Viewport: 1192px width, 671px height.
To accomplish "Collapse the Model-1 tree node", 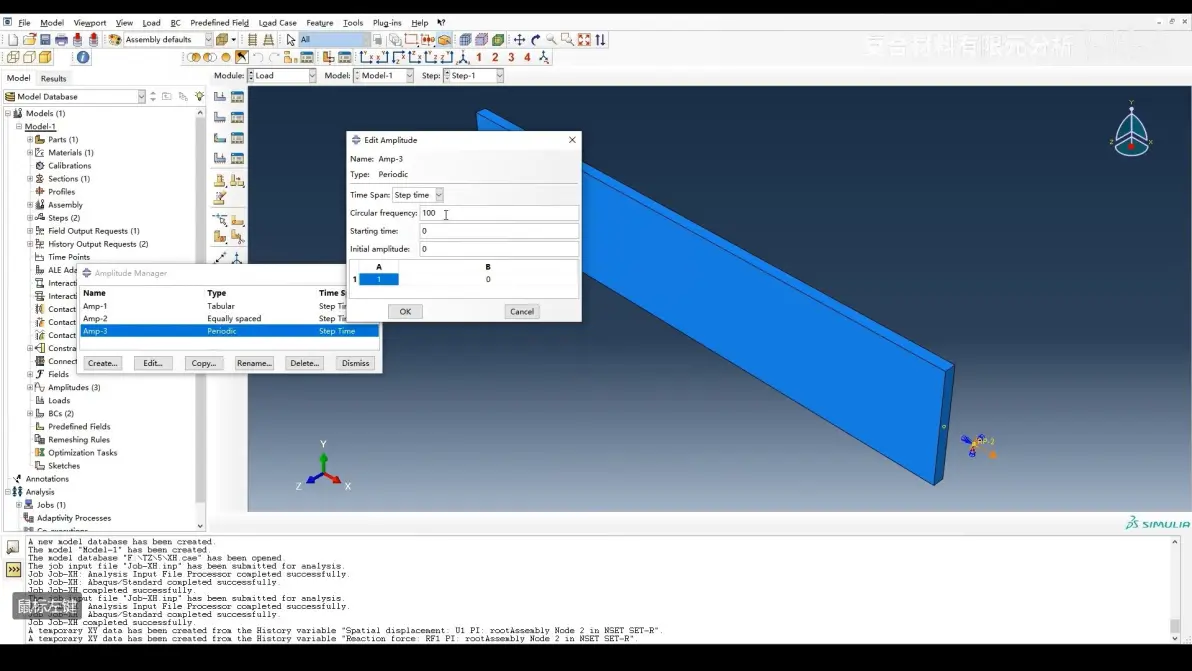I will (x=19, y=127).
